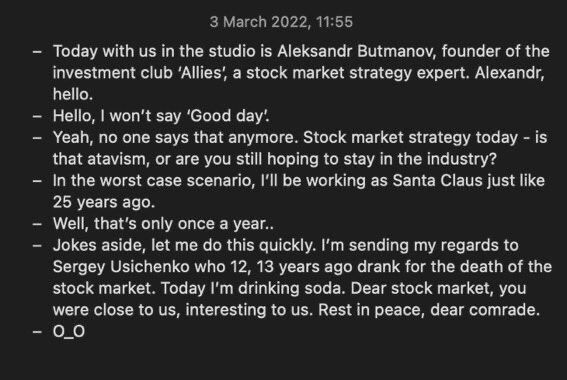Screen dimensions: 567x380
Task: Click the line Well, that's only once a year
Action: pos(163,223)
